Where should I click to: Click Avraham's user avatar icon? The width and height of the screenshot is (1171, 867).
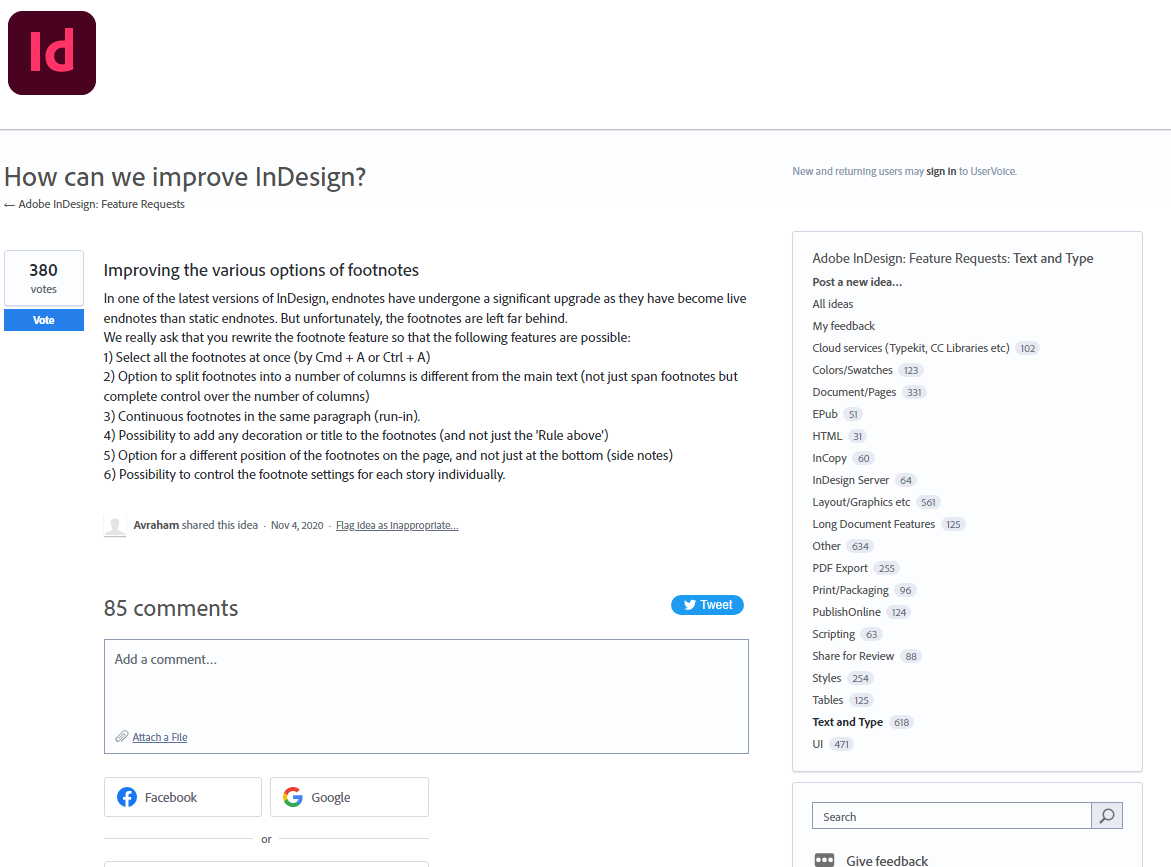[x=115, y=526]
